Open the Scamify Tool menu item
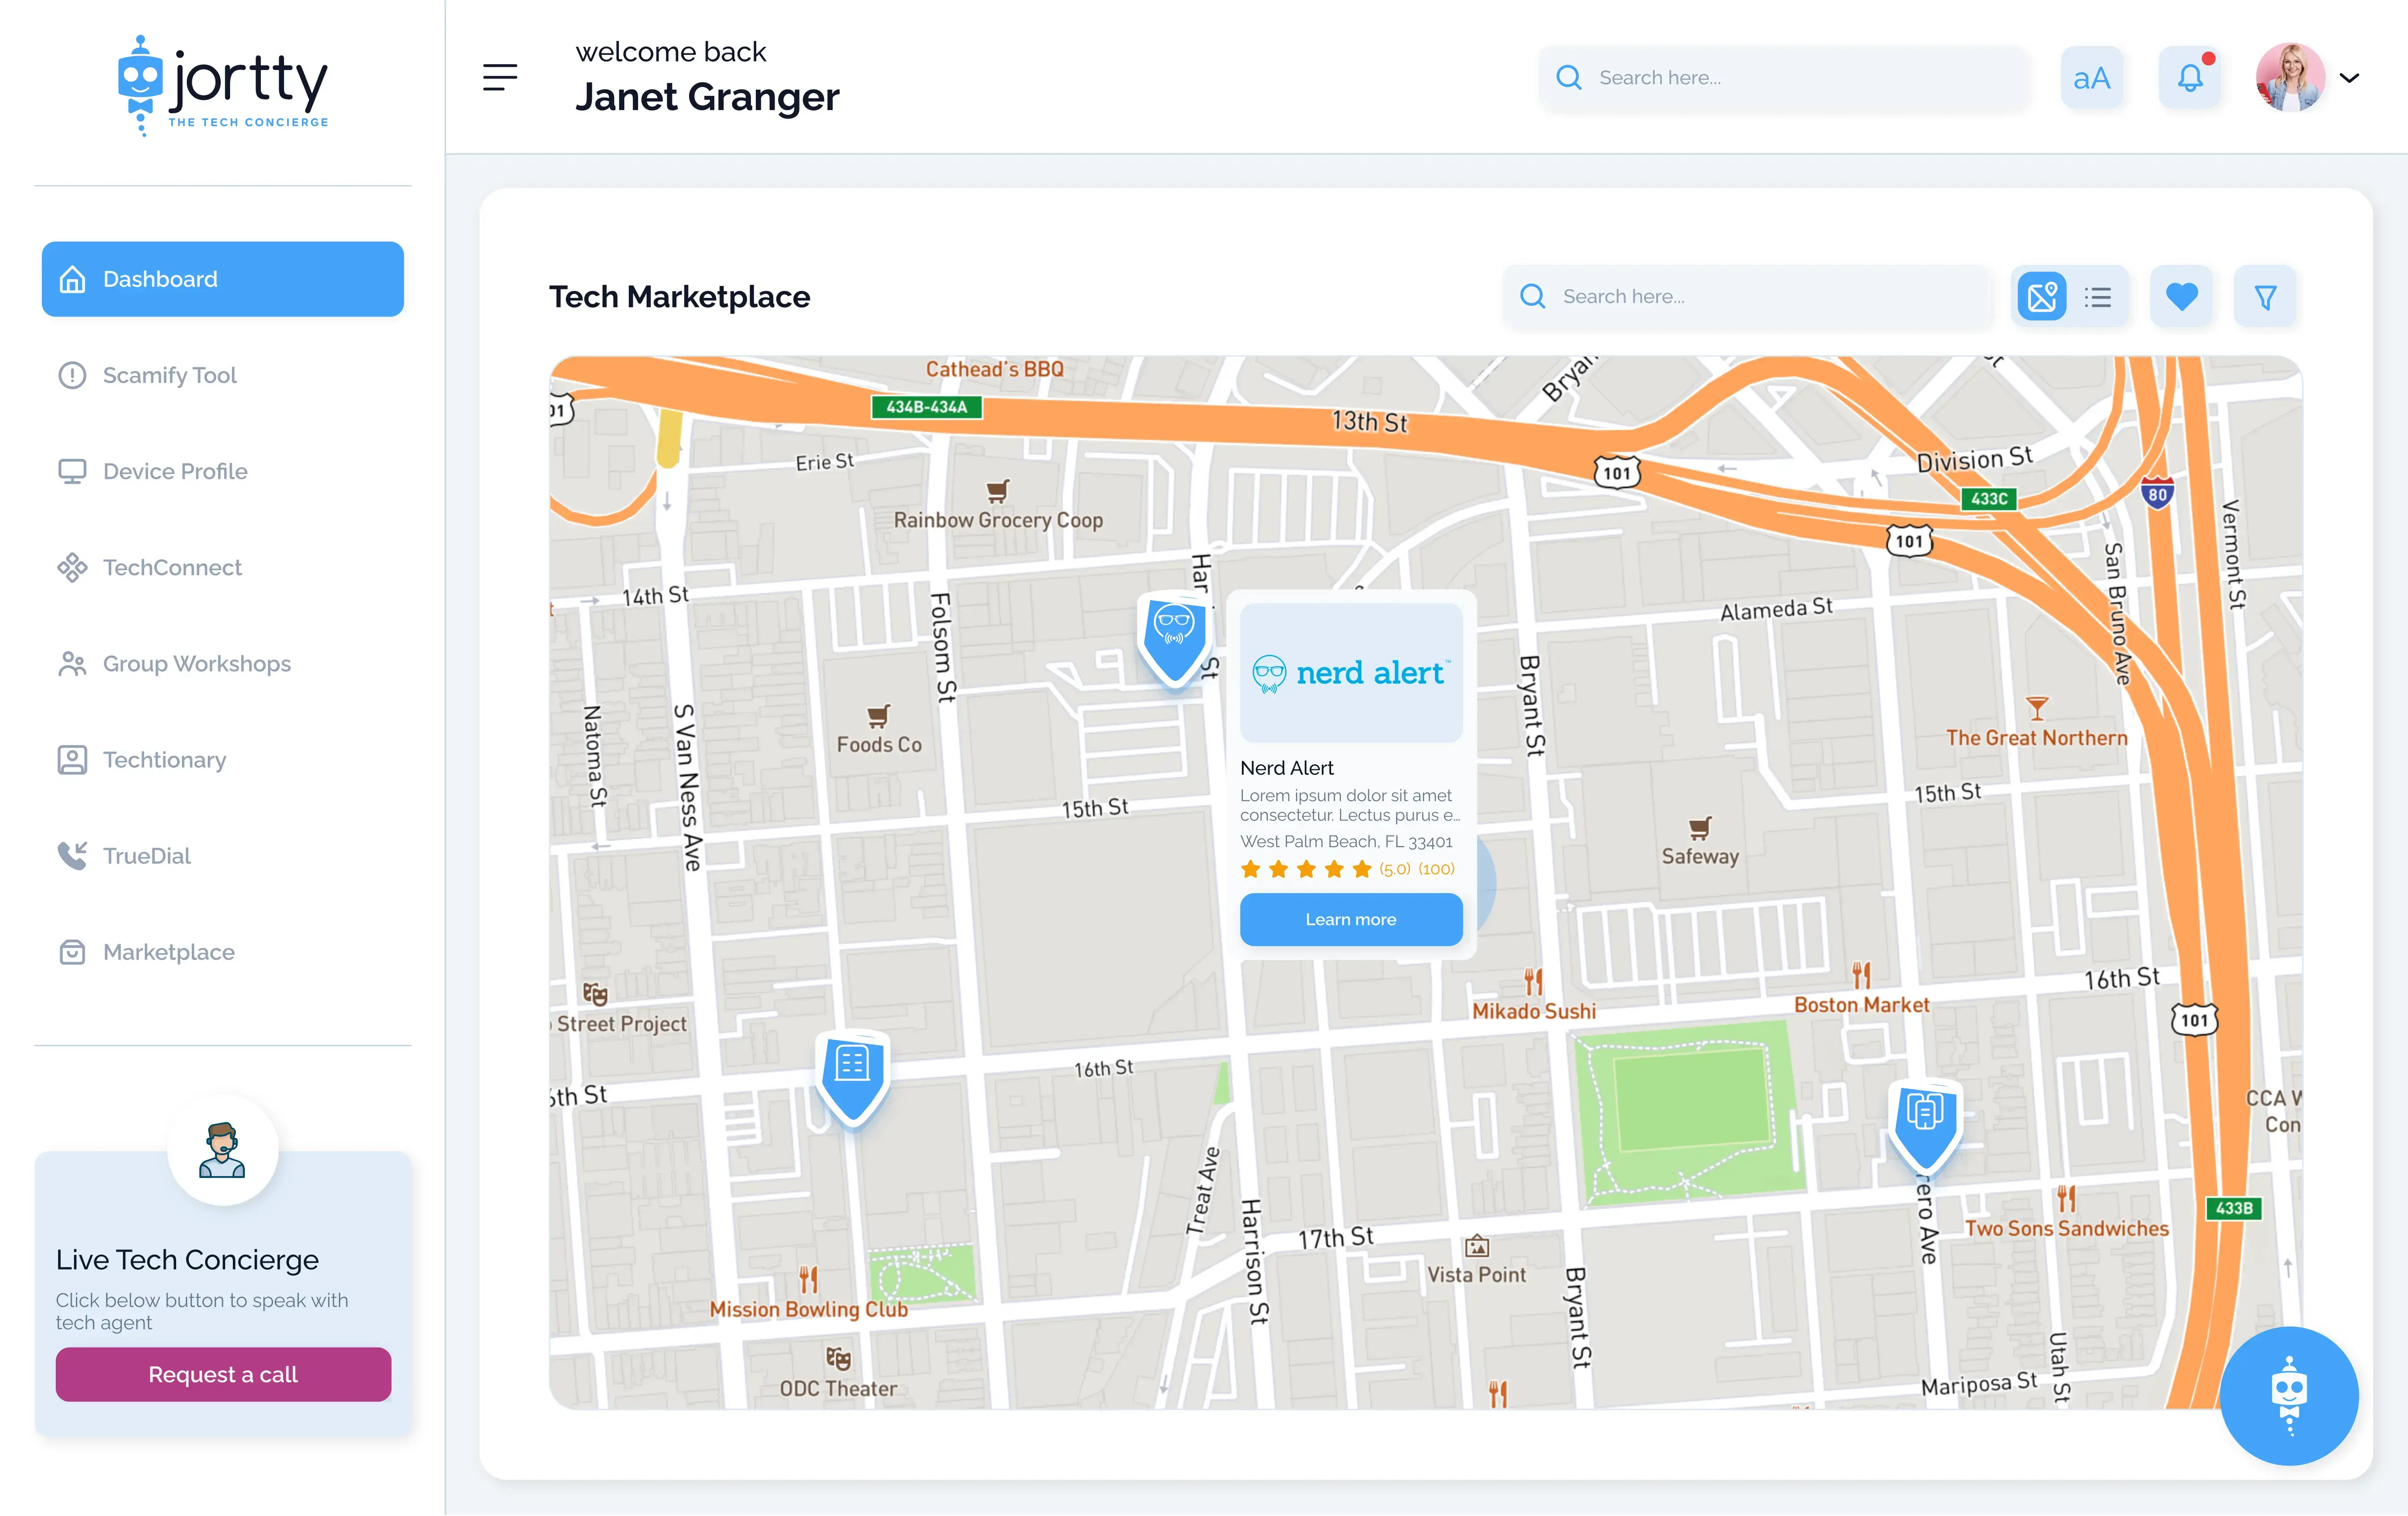 tap(170, 375)
